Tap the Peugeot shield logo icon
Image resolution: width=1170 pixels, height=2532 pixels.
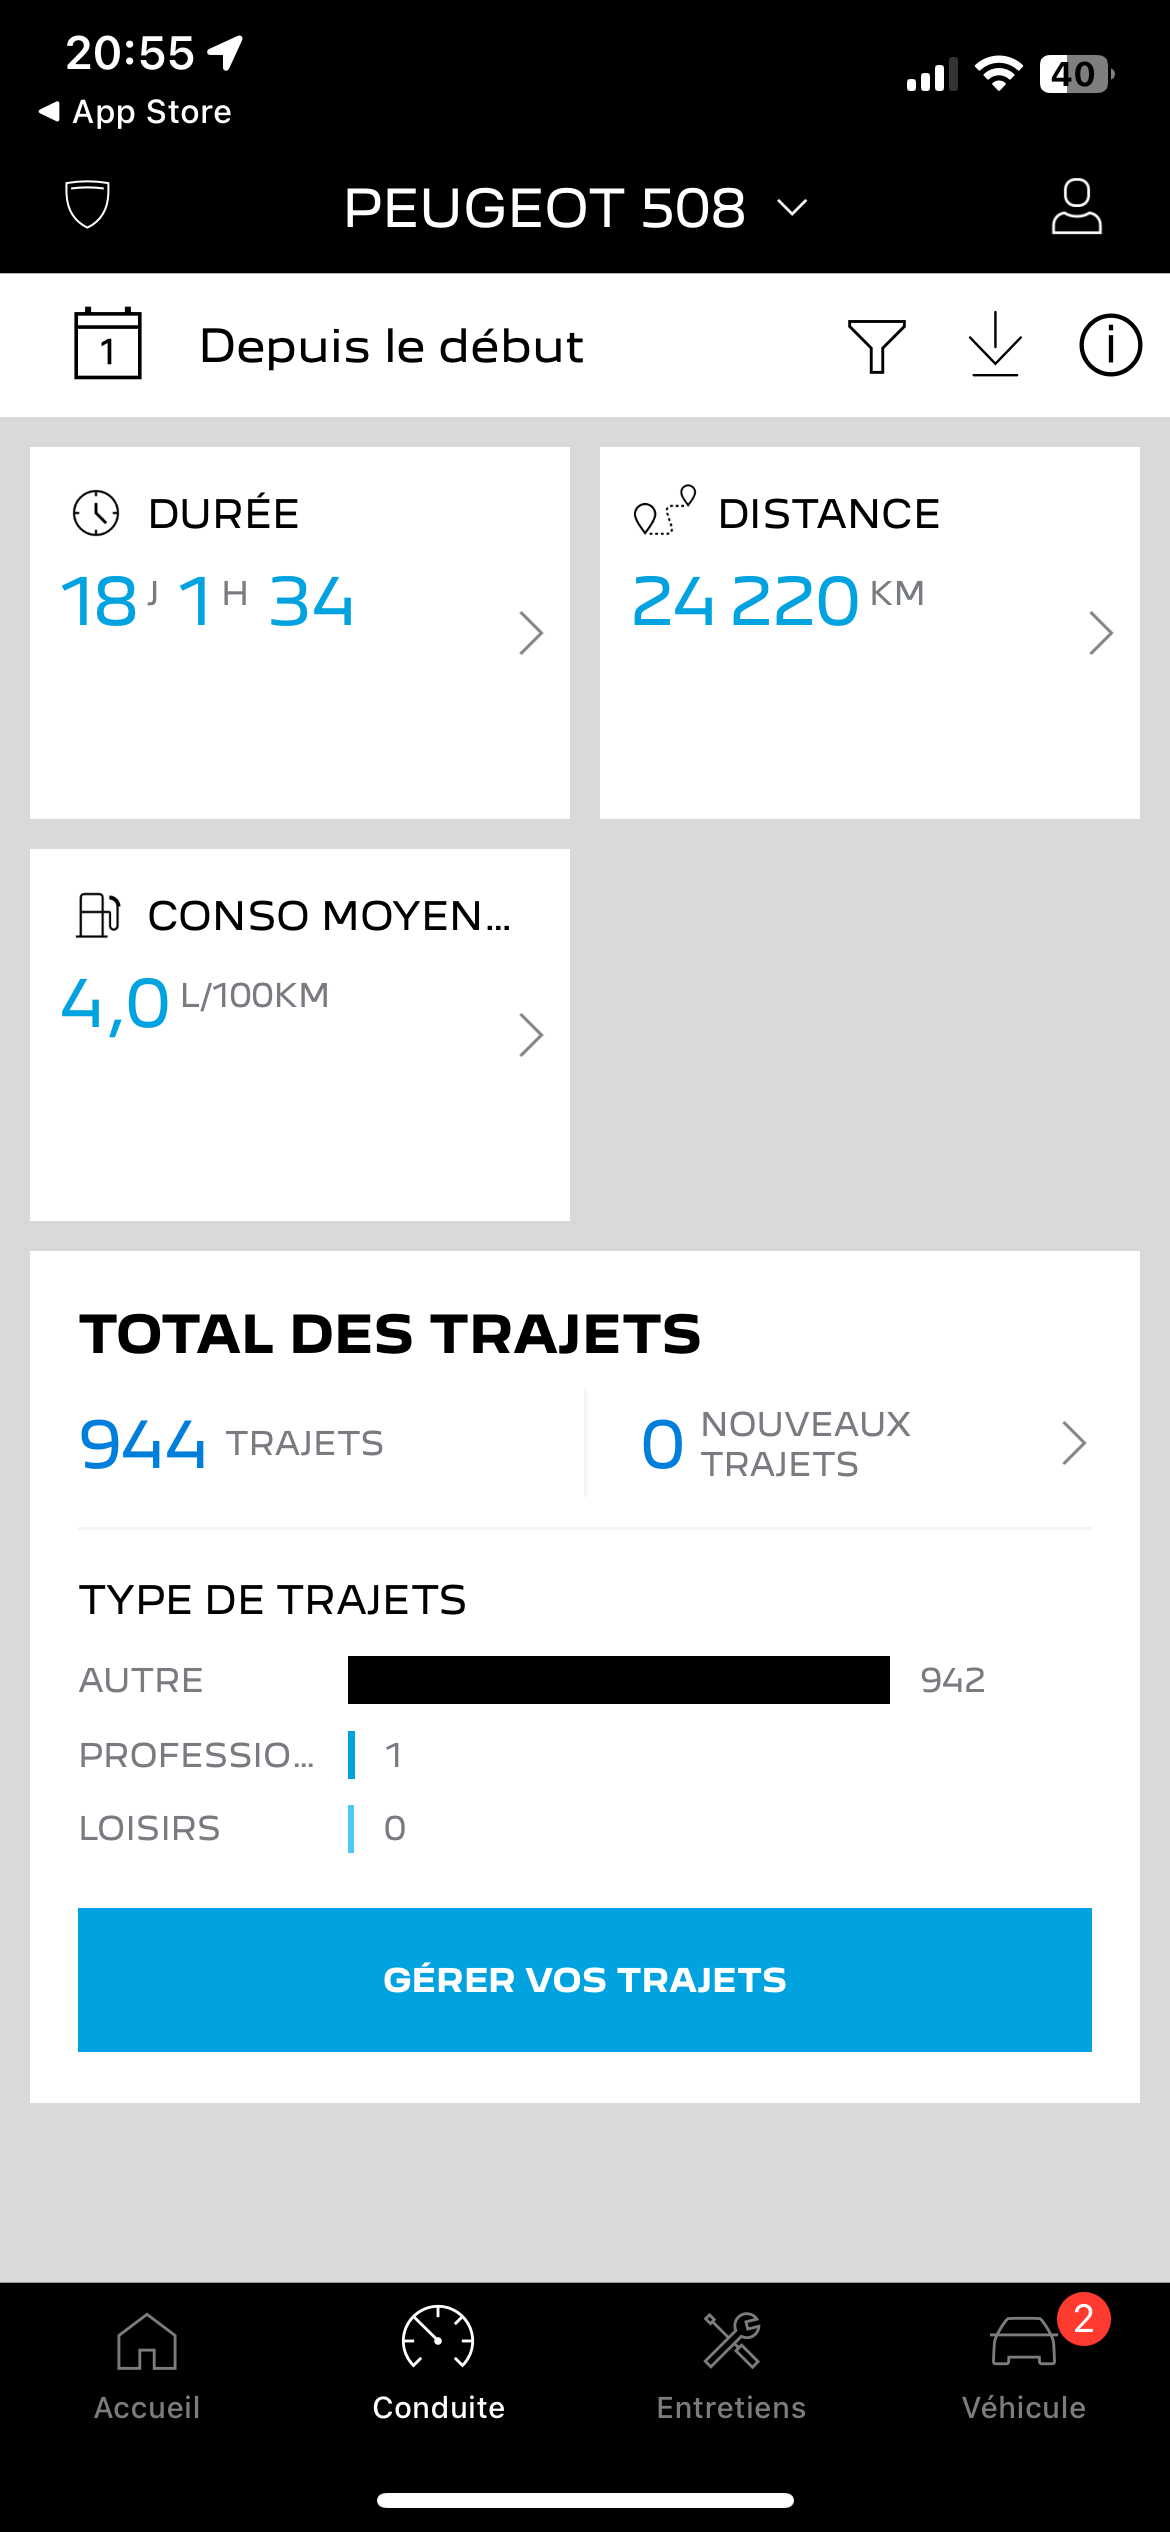coord(87,205)
